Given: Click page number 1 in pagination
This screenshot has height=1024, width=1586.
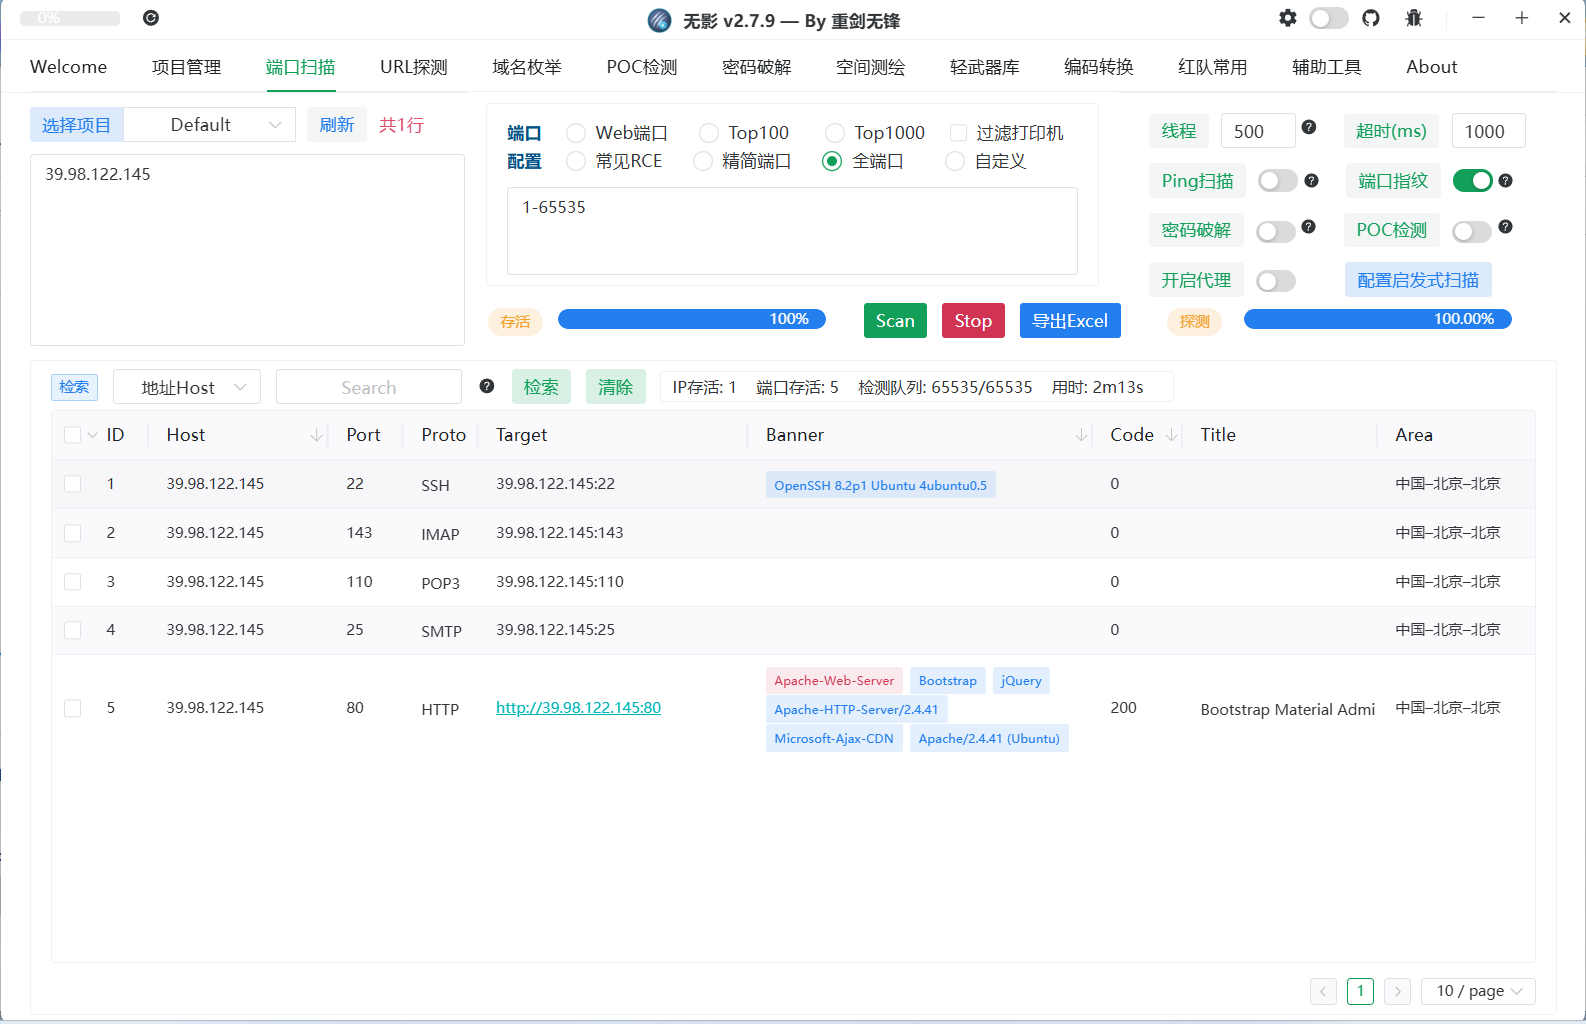Looking at the screenshot, I should (x=1360, y=991).
